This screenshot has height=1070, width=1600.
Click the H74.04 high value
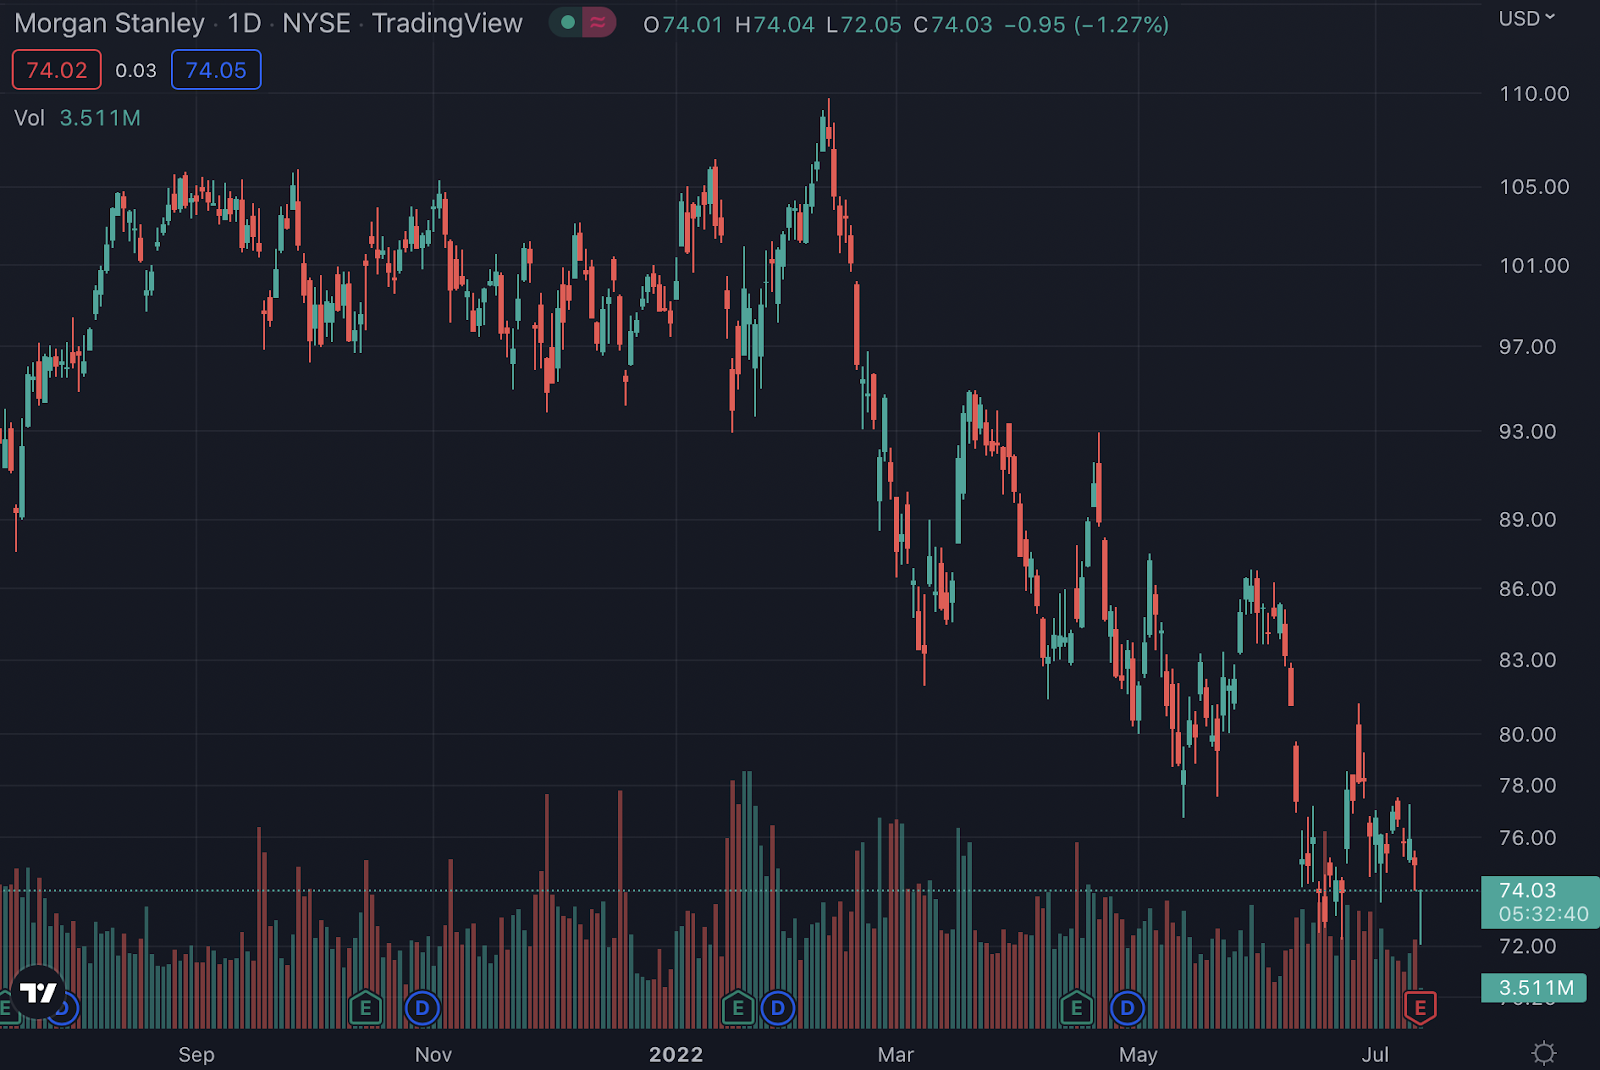(x=775, y=24)
